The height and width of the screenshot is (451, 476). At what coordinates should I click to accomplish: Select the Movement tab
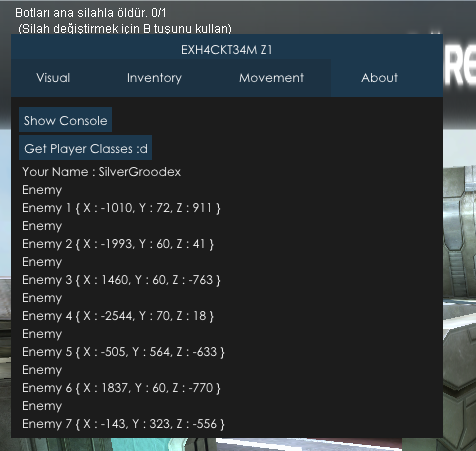tap(271, 78)
